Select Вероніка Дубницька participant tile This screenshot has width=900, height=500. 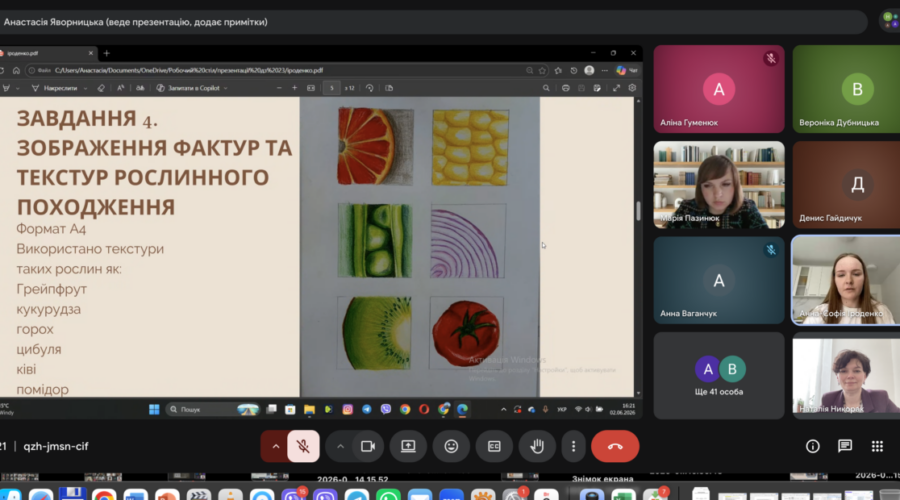(846, 89)
